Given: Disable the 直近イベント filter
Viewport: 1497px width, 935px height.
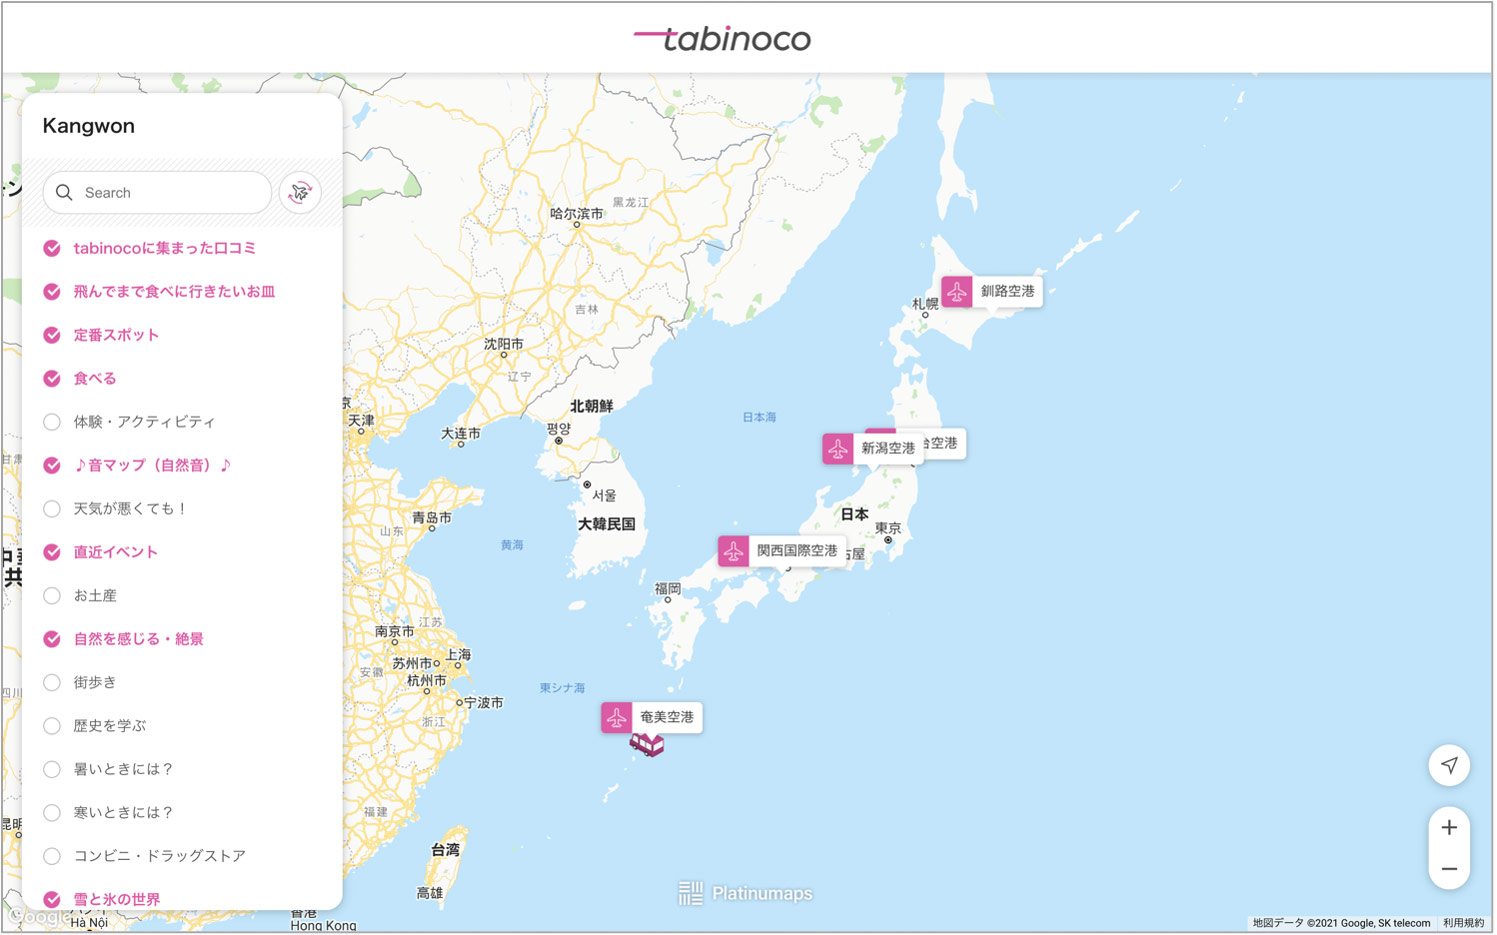Looking at the screenshot, I should [x=52, y=552].
